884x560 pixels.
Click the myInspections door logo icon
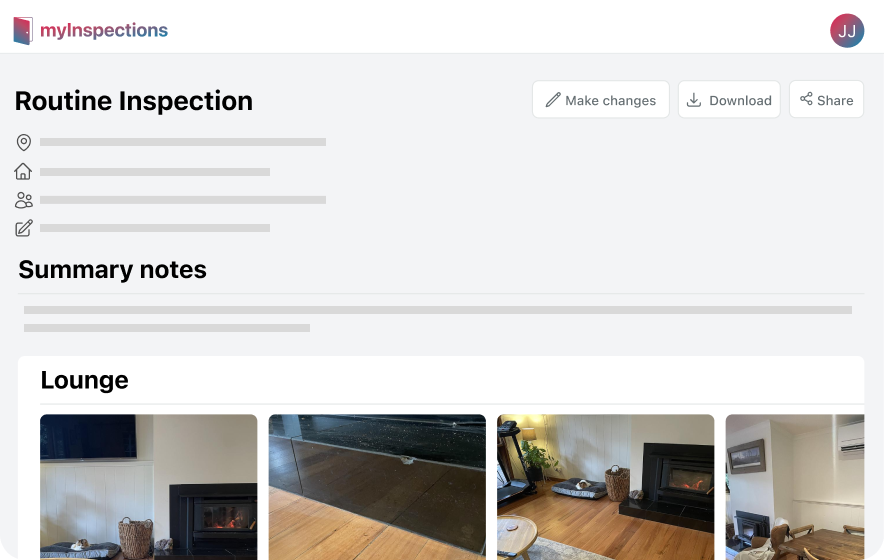(23, 30)
